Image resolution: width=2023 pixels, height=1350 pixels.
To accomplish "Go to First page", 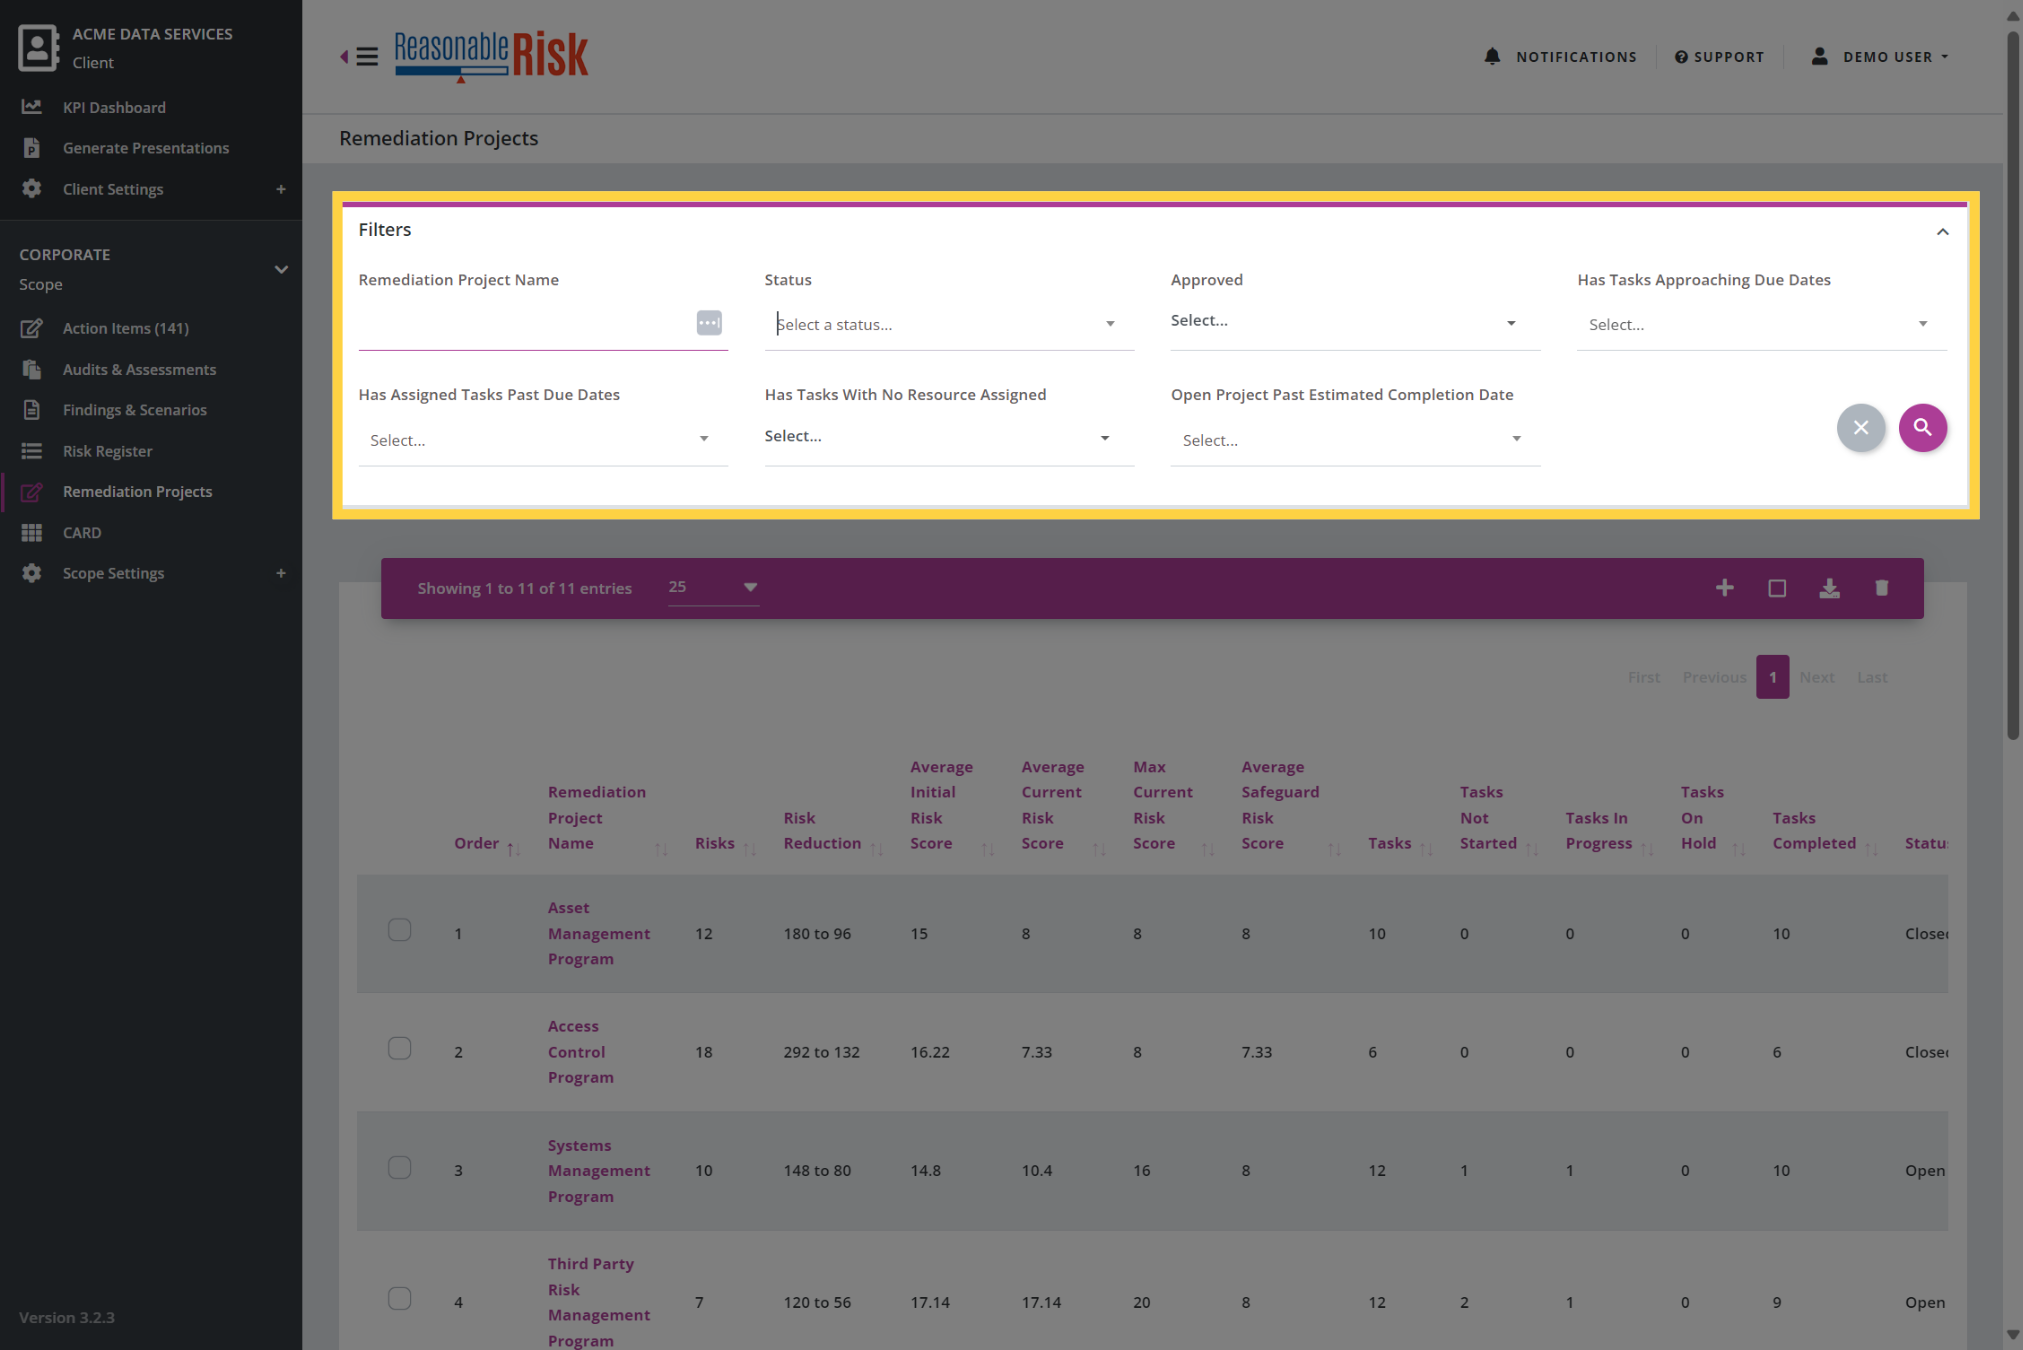I will coord(1643,677).
